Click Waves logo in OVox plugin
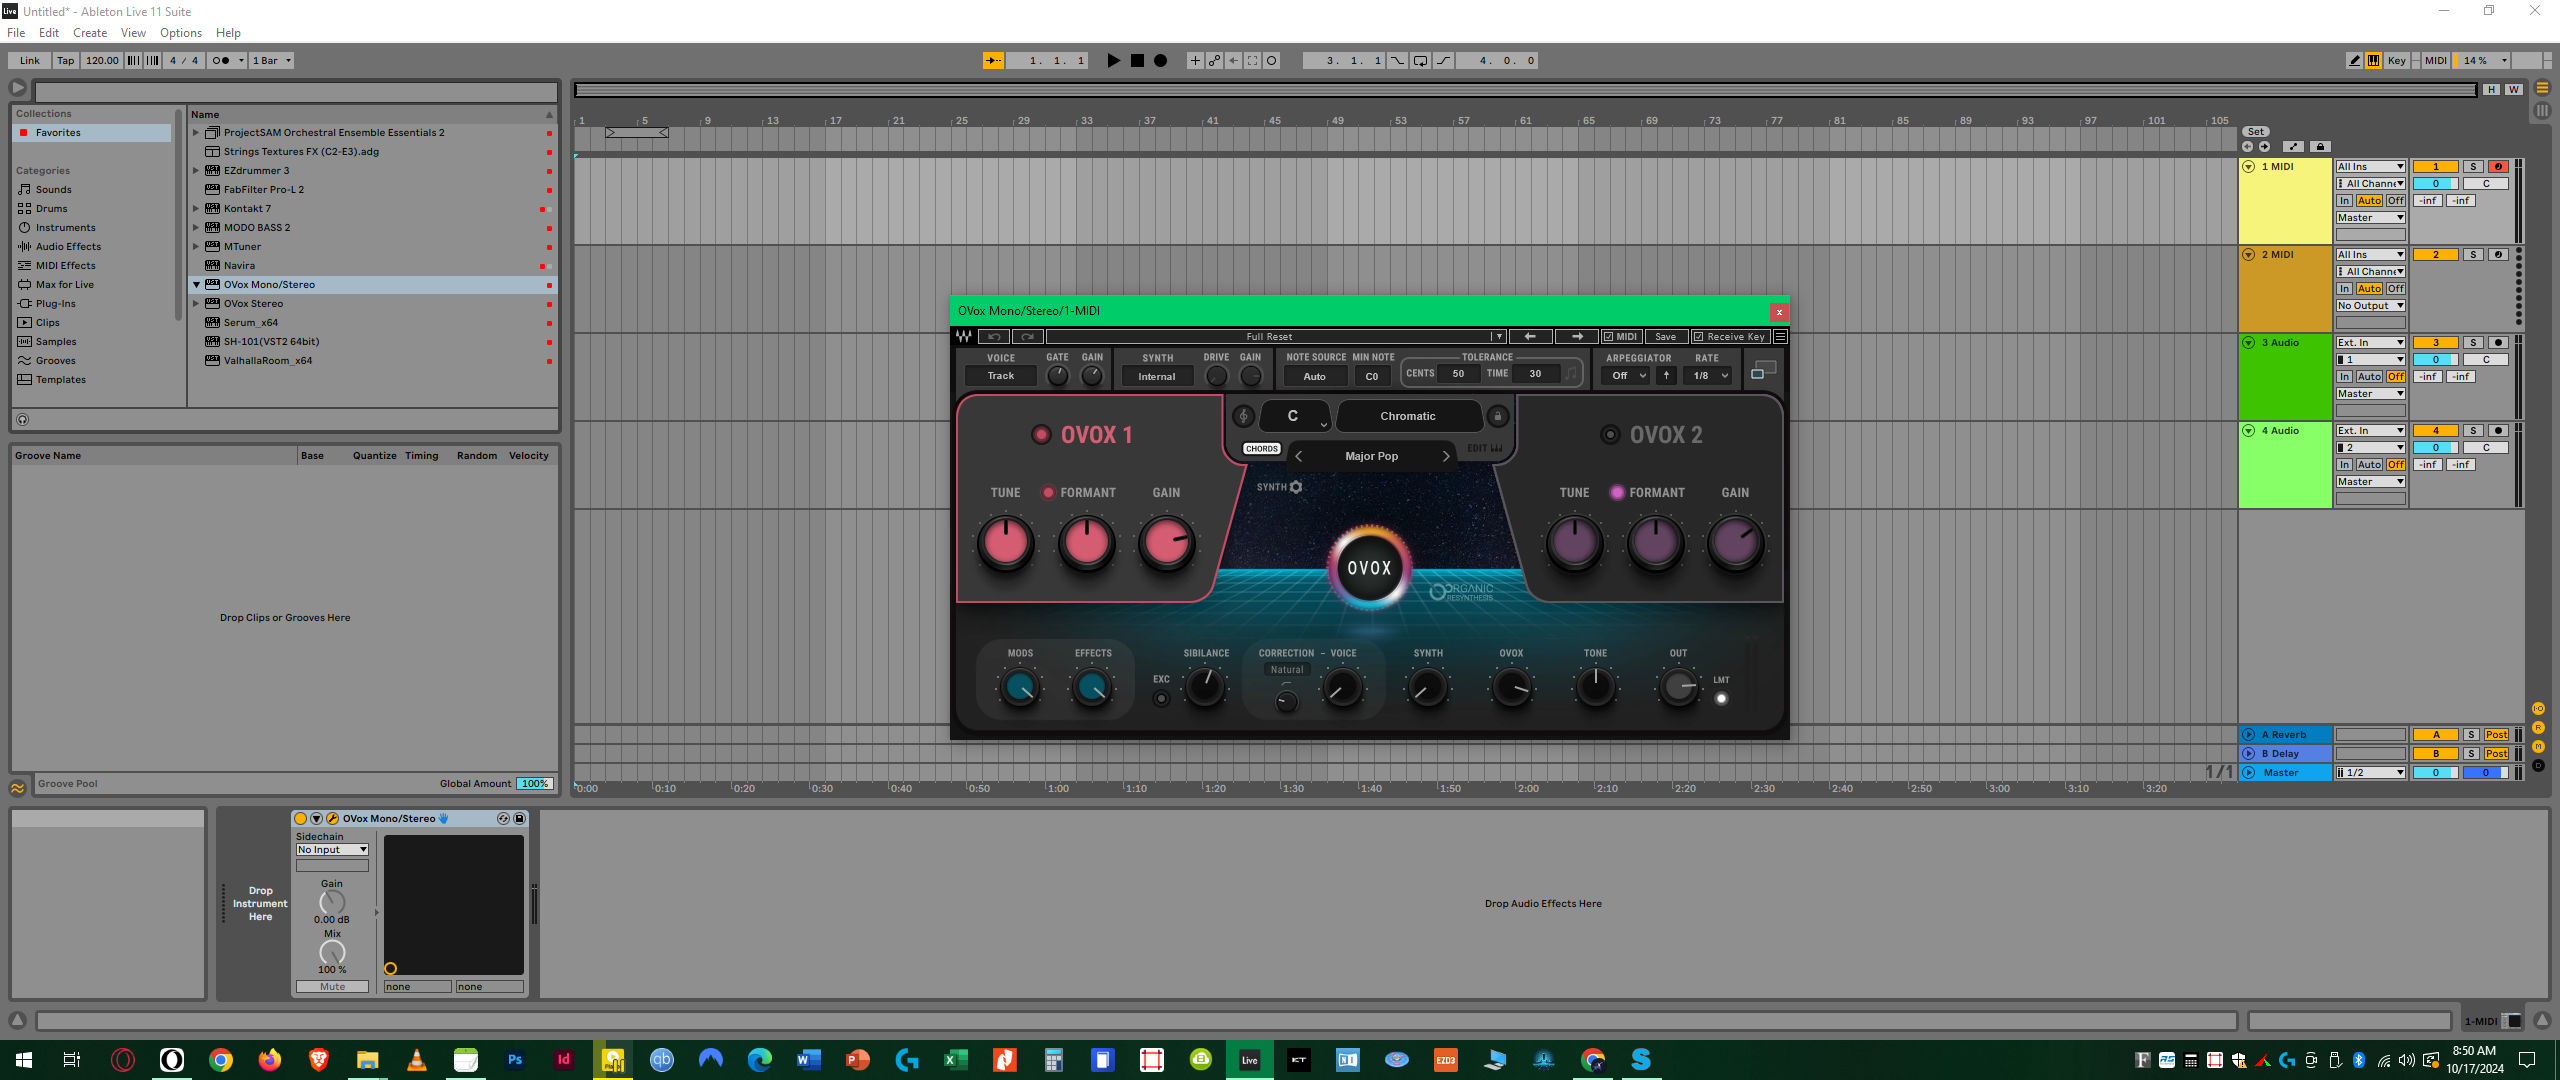 [964, 337]
